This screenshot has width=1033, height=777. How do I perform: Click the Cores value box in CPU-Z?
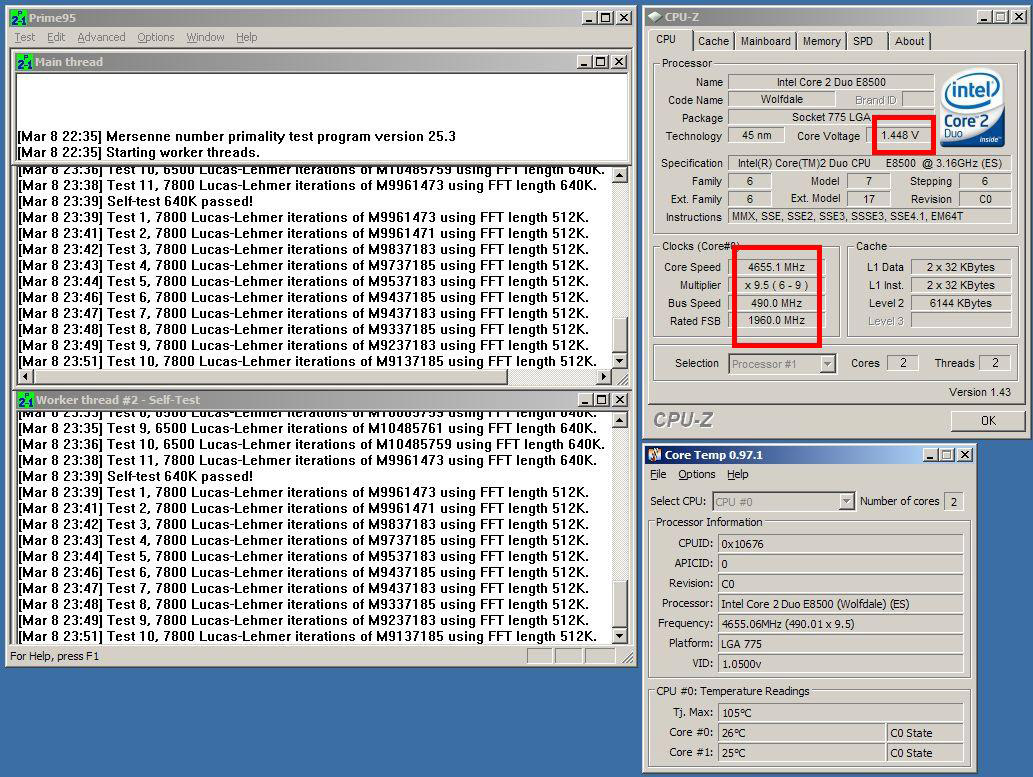[x=903, y=363]
